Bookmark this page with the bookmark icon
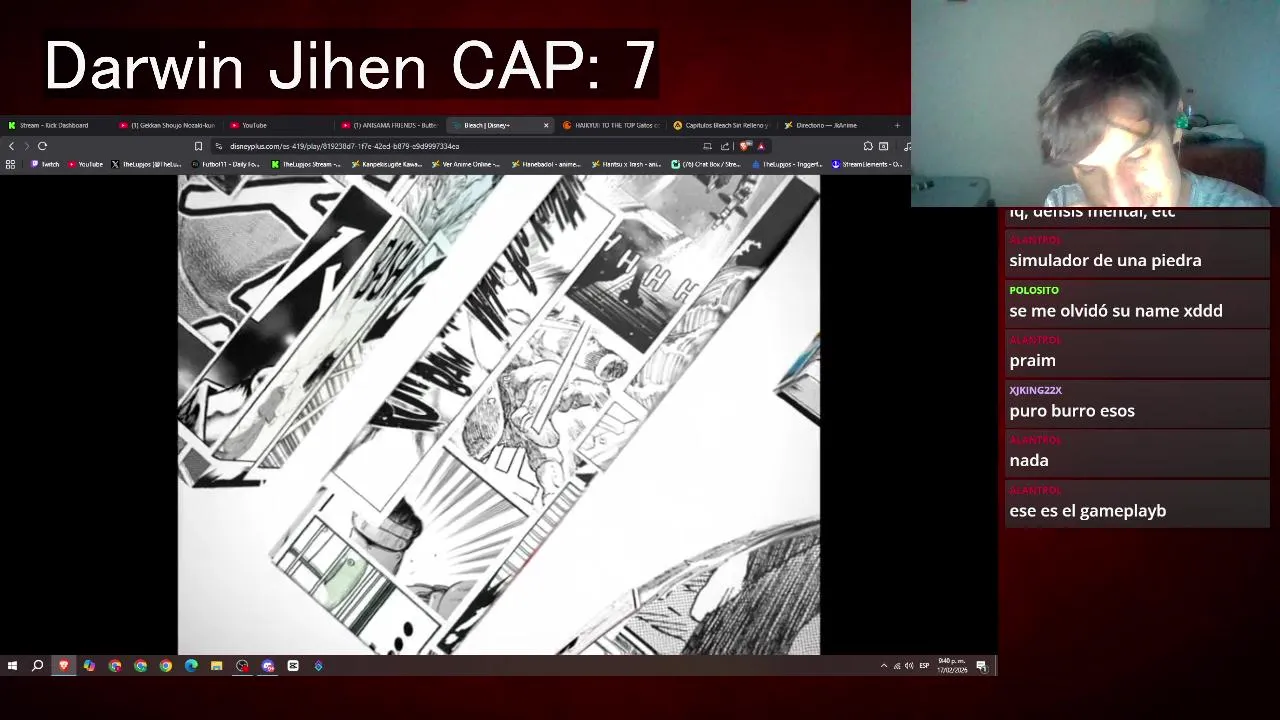Image resolution: width=1280 pixels, height=720 pixels. click(198, 146)
